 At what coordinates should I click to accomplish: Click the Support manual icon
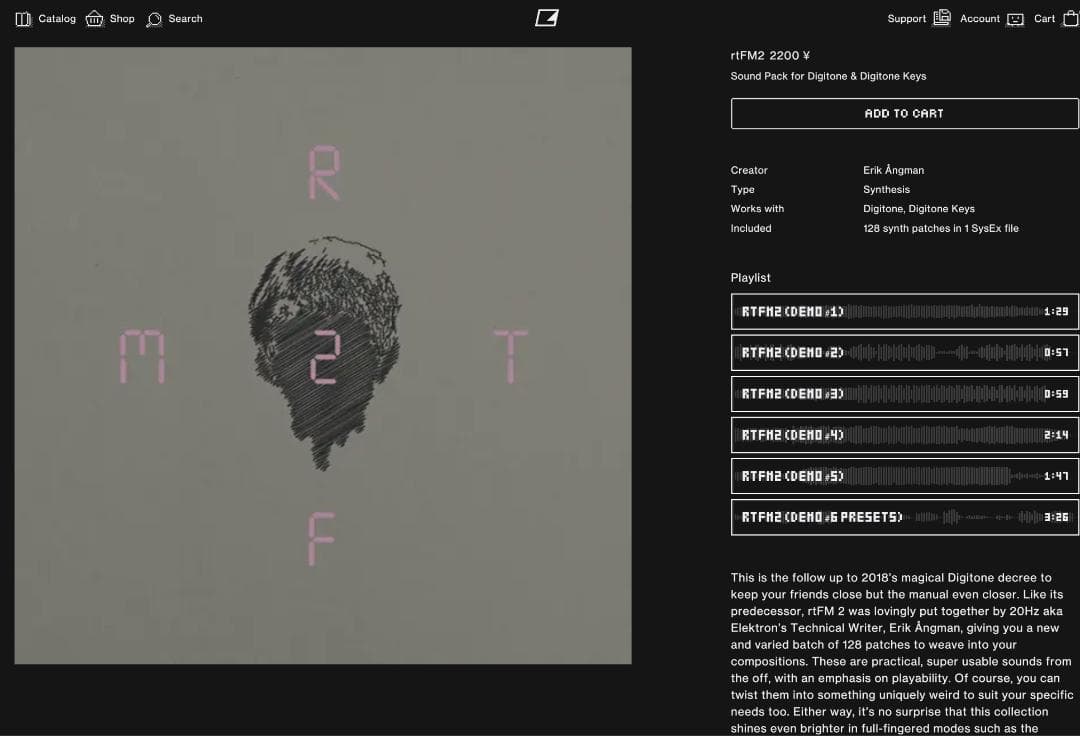[942, 18]
